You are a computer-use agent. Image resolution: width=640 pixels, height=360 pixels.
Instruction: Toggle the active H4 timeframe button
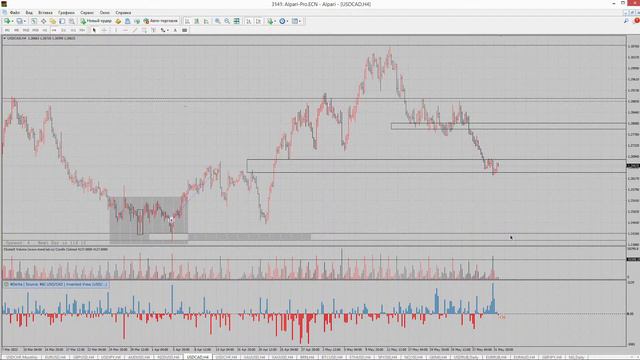(54, 30)
